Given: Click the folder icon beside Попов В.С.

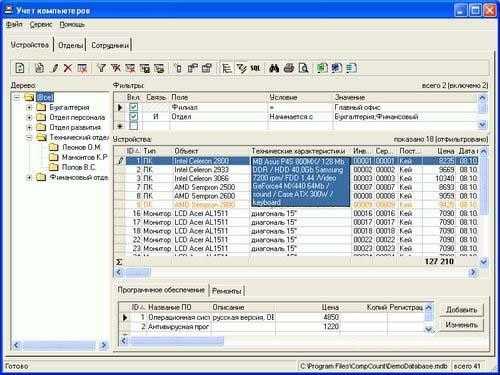Looking at the screenshot, I should click(x=54, y=167).
